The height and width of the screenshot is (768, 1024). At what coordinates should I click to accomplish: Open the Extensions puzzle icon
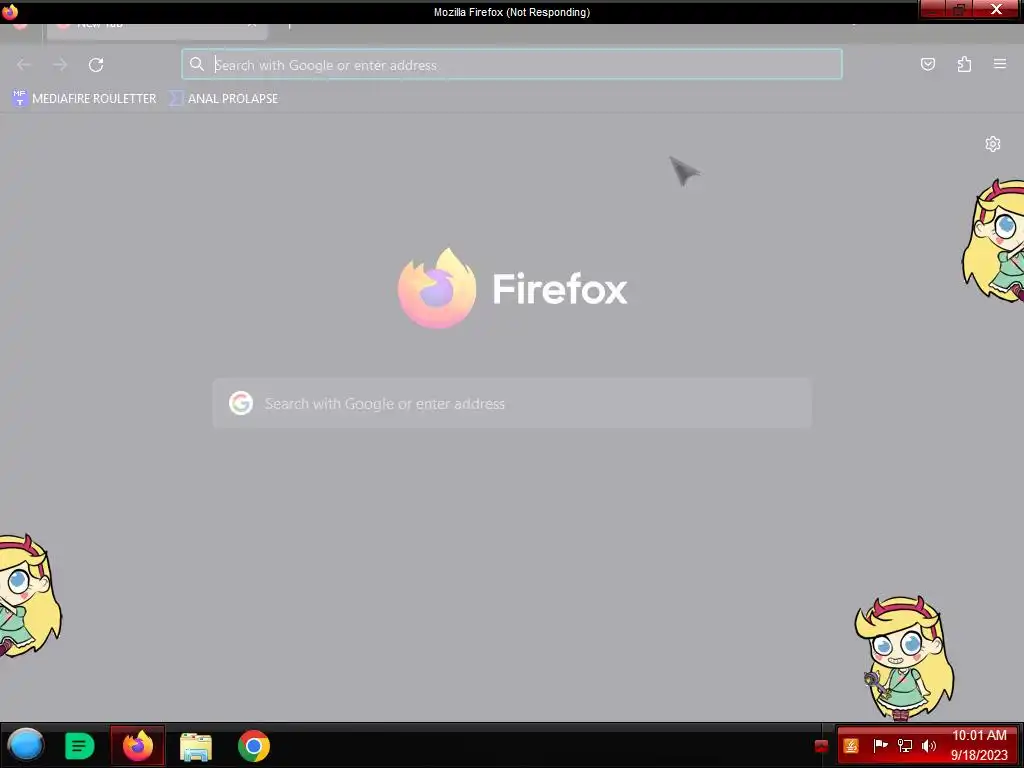coord(964,64)
